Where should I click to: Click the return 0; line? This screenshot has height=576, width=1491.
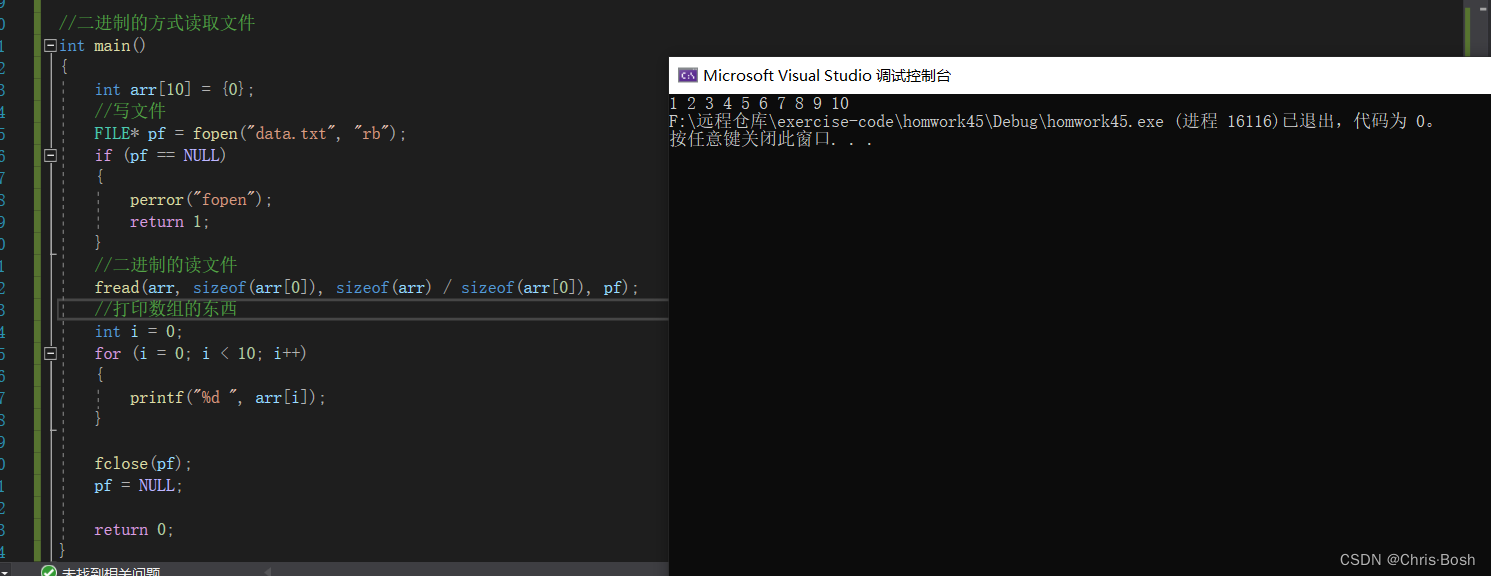click(135, 529)
